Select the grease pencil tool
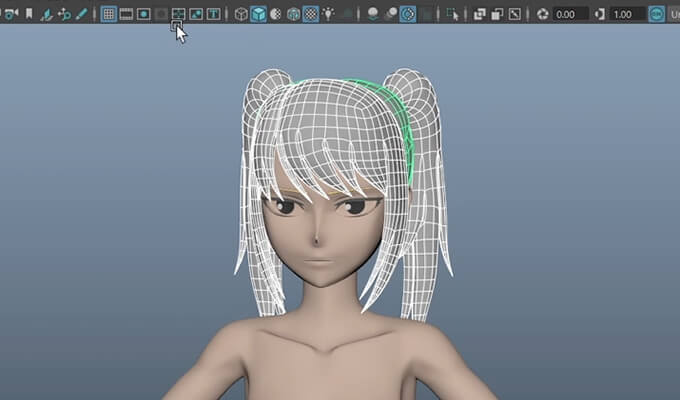Viewport: 680px width, 400px height. tap(81, 14)
